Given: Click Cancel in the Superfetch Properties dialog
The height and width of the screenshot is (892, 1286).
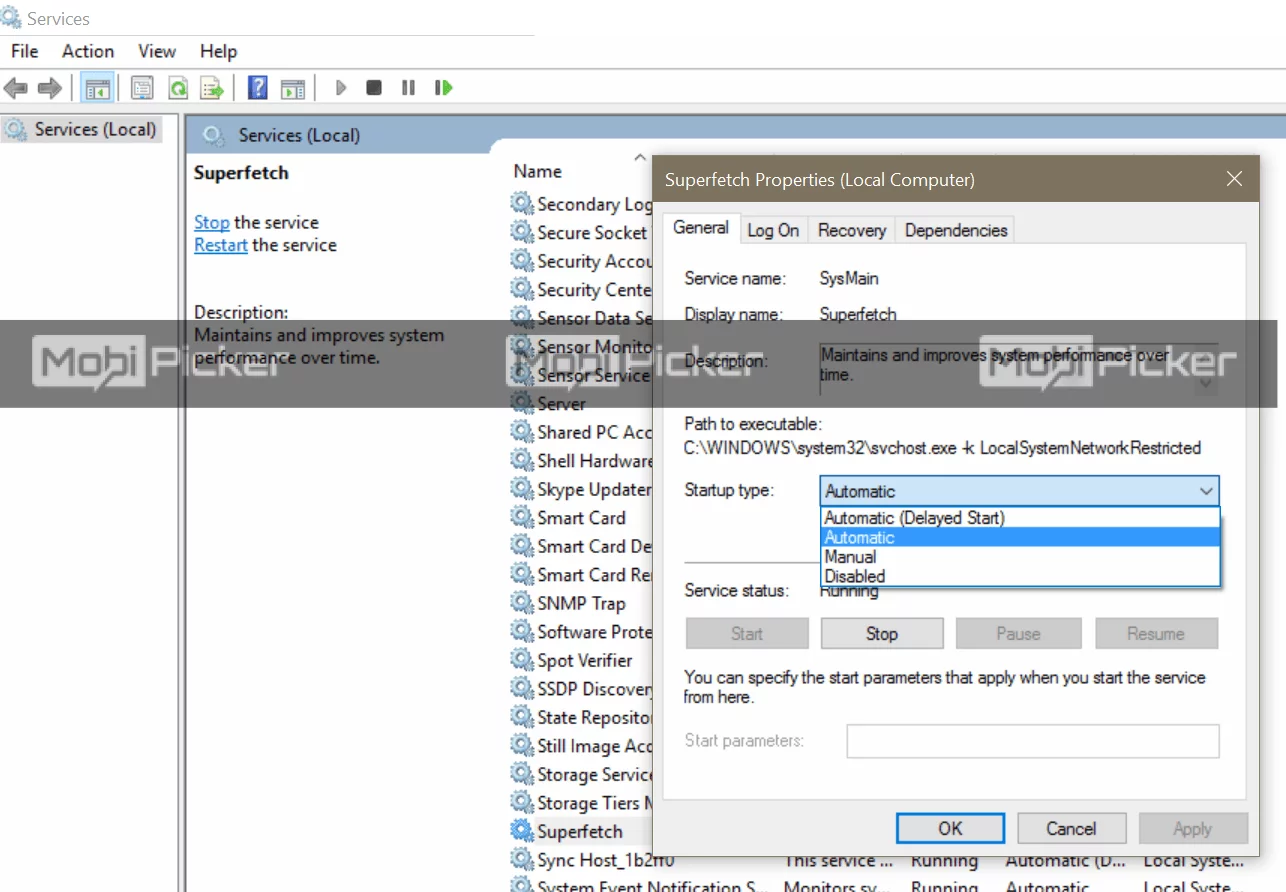Looking at the screenshot, I should (x=1071, y=828).
